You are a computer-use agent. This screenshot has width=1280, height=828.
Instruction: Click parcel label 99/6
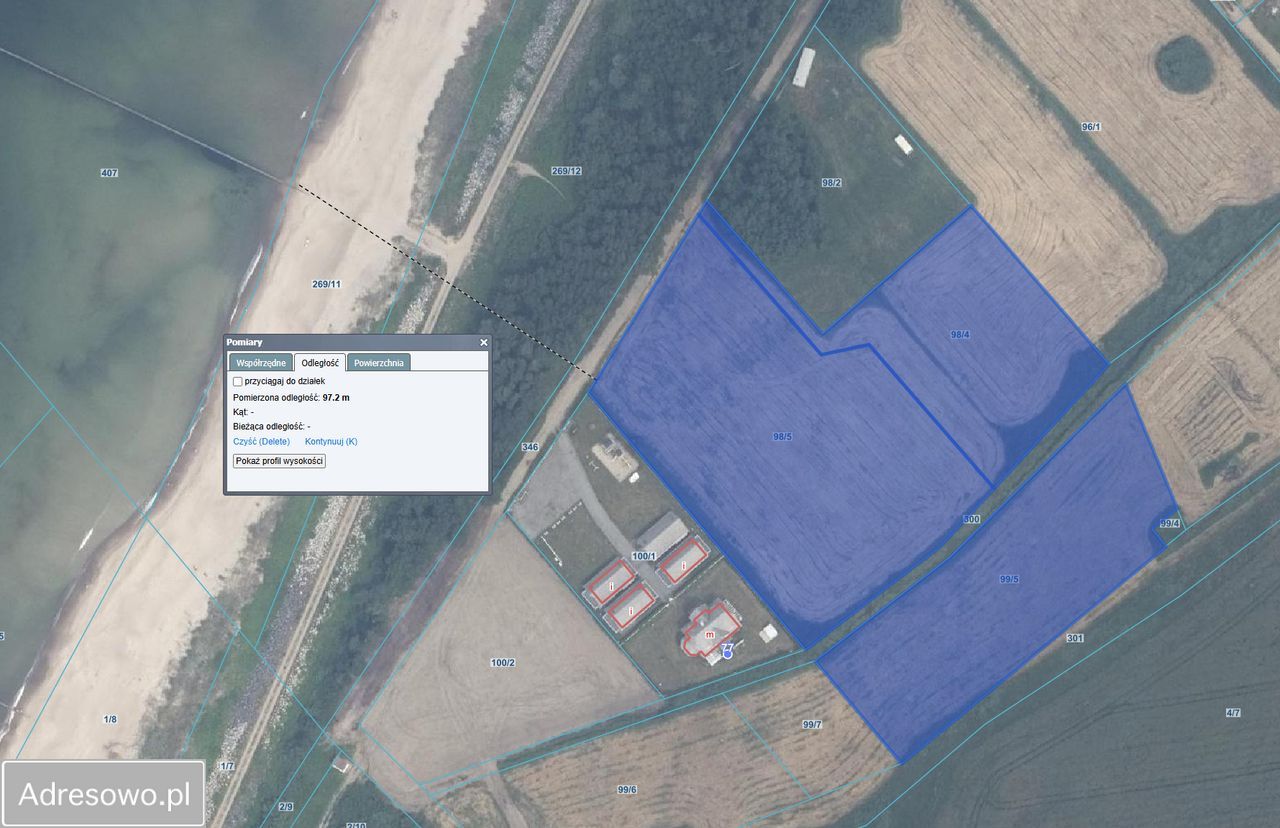coord(627,789)
